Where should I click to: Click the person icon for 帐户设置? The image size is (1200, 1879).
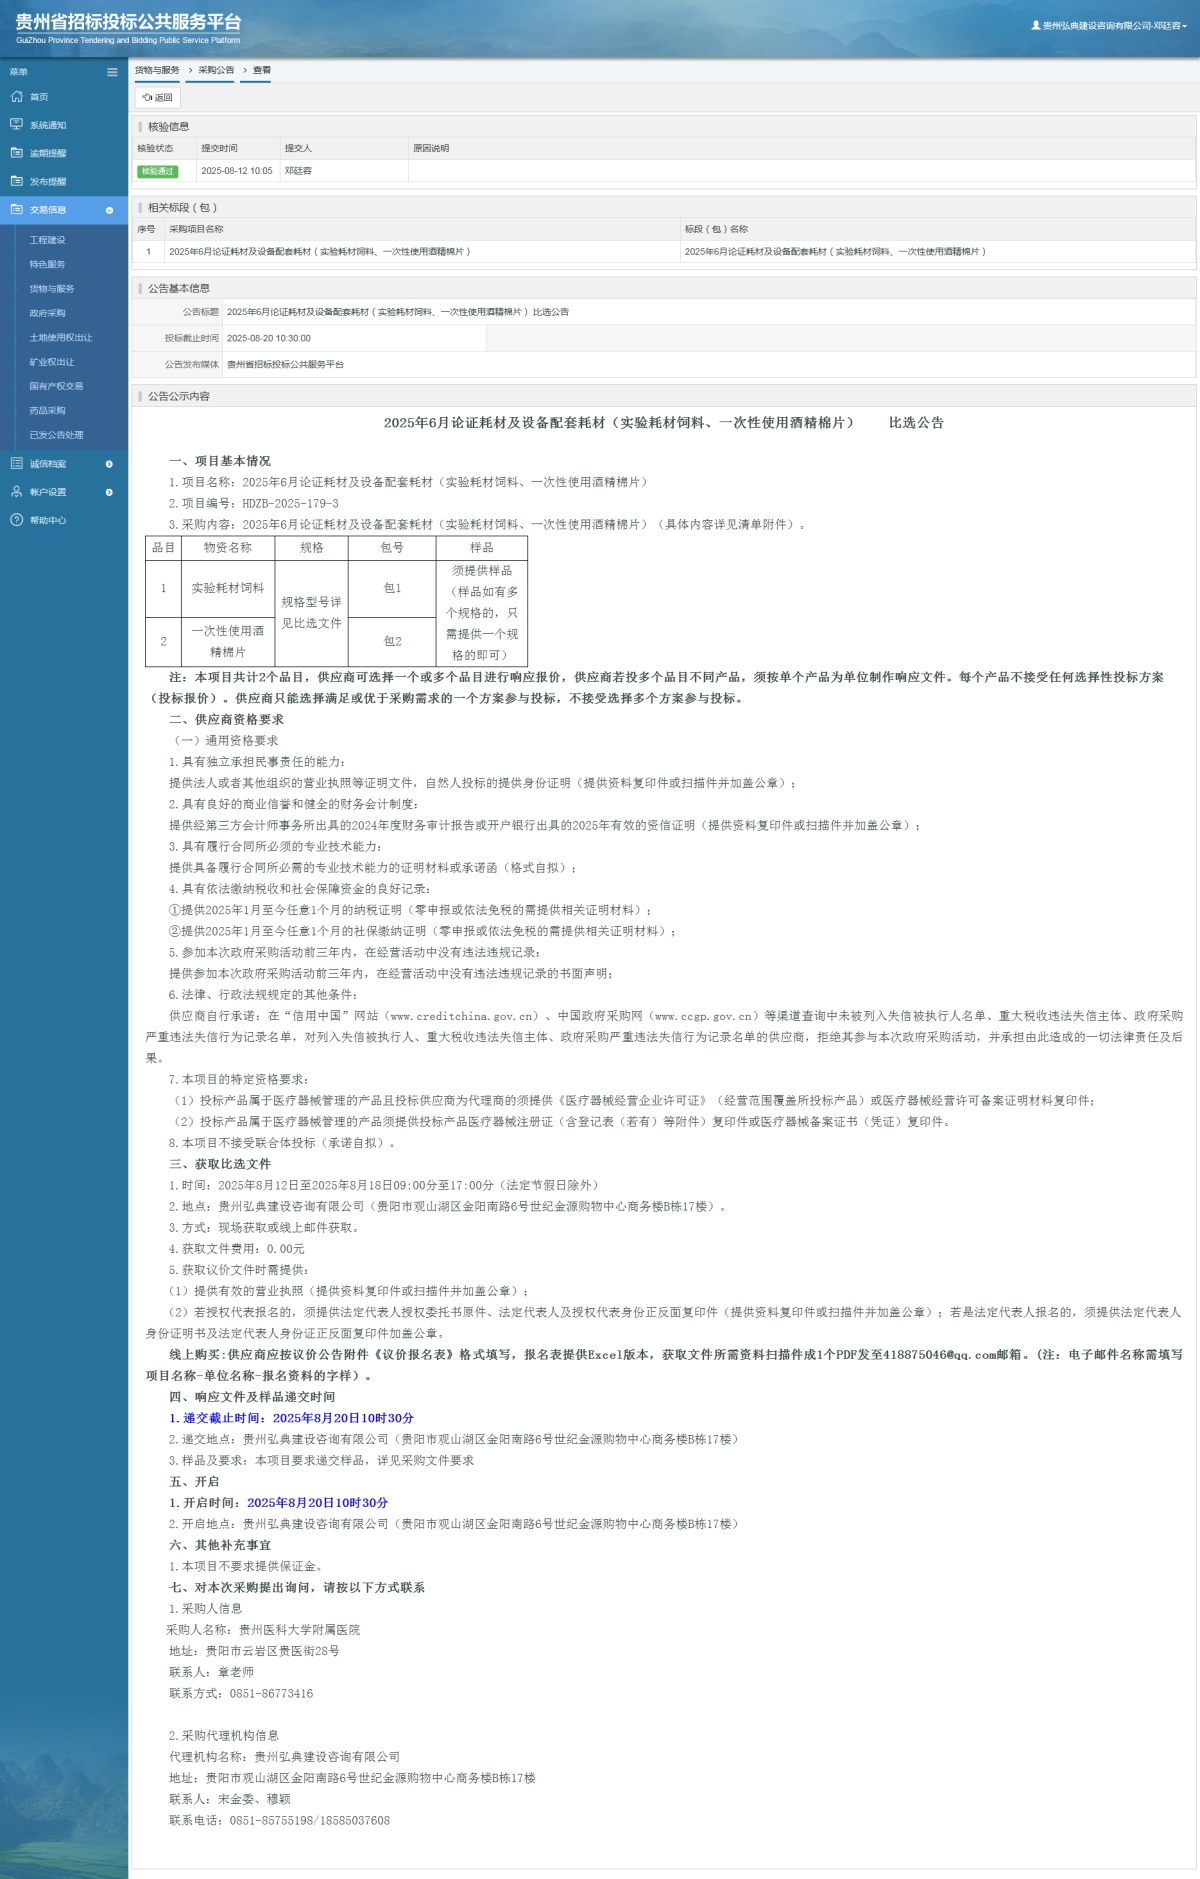[16, 492]
